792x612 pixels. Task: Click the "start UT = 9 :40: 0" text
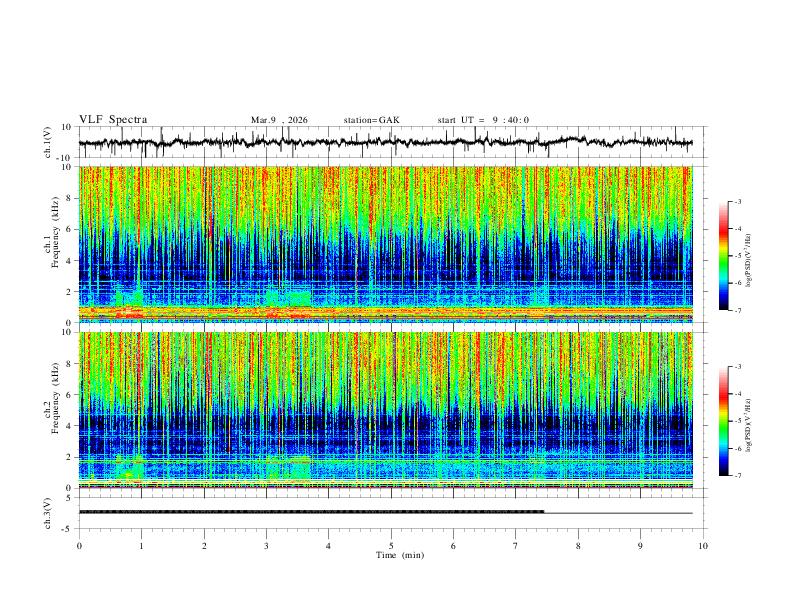pos(483,120)
